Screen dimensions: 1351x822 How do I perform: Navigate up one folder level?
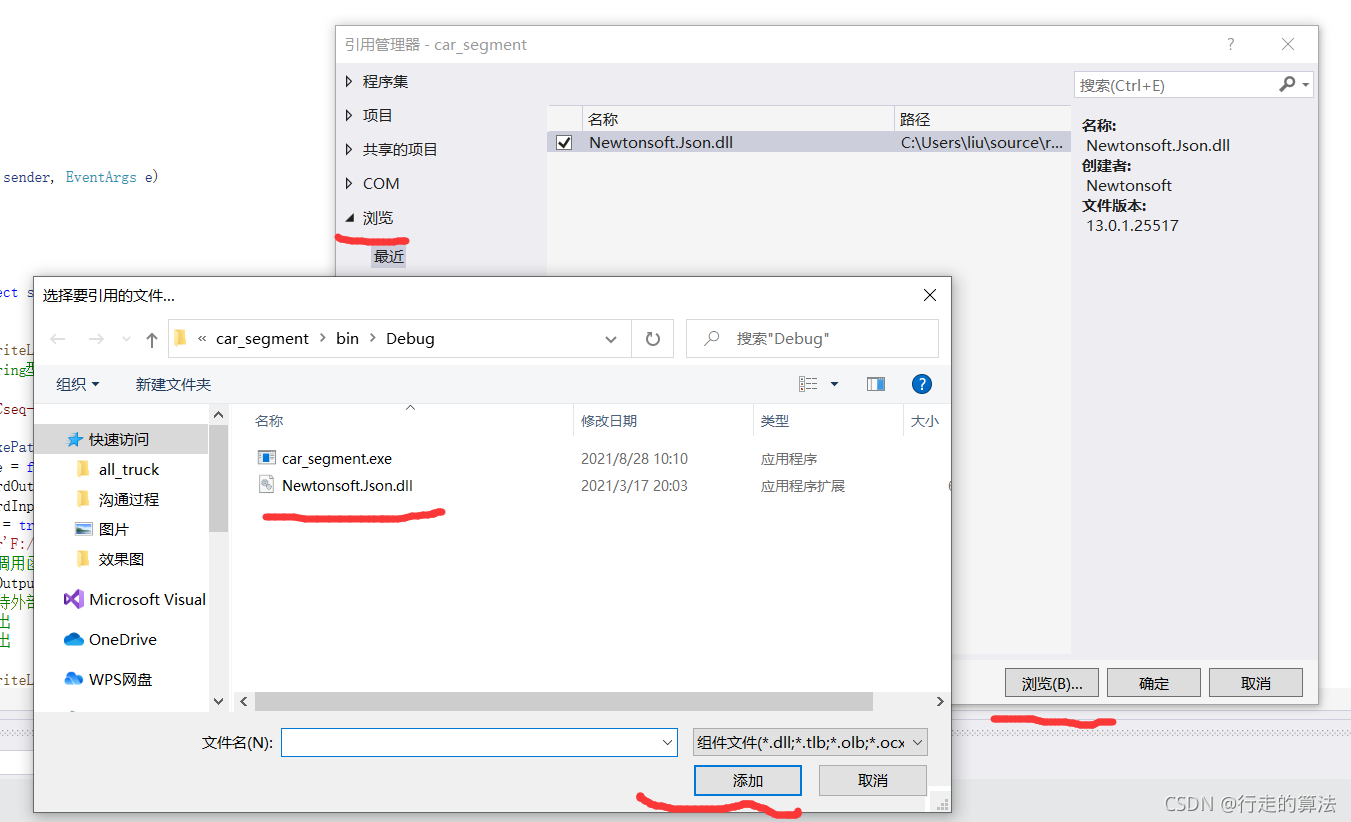coord(151,338)
